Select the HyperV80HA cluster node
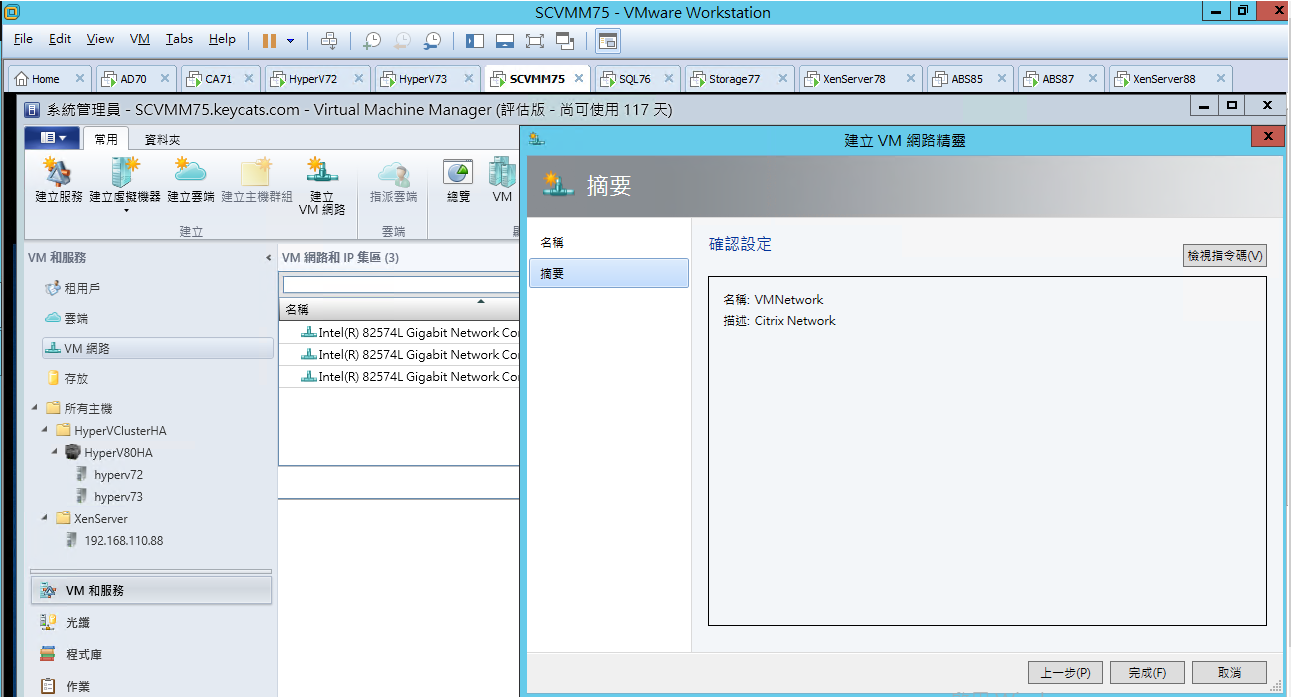1291x697 pixels. 118,453
